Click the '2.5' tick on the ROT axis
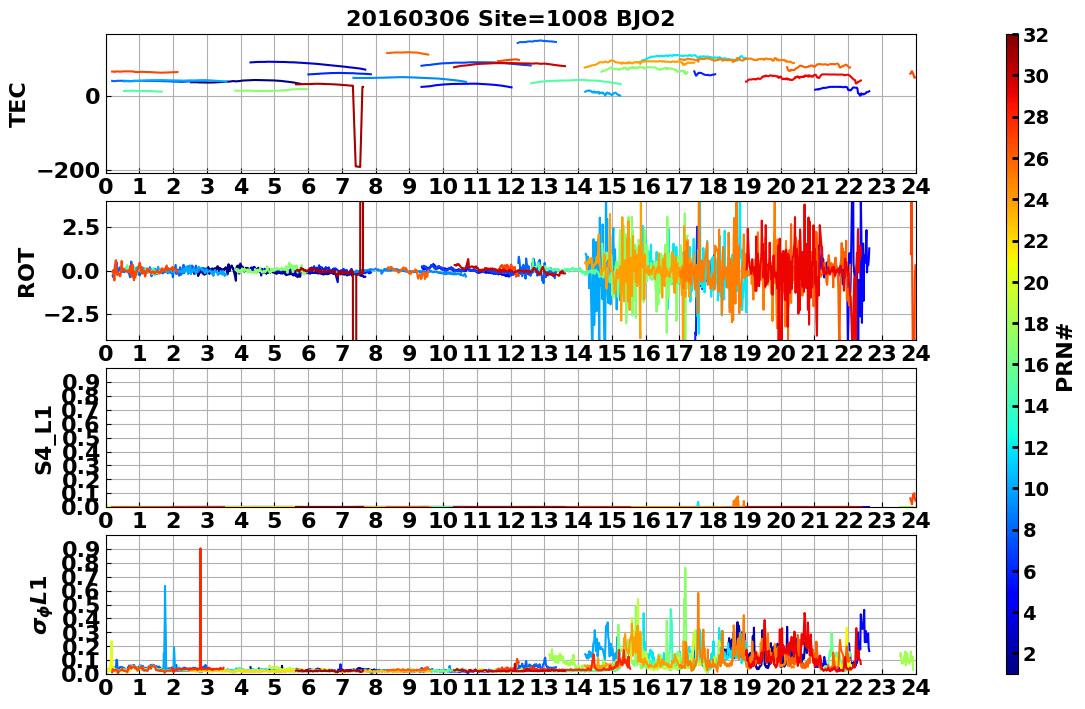The image size is (1085, 709). click(x=82, y=228)
